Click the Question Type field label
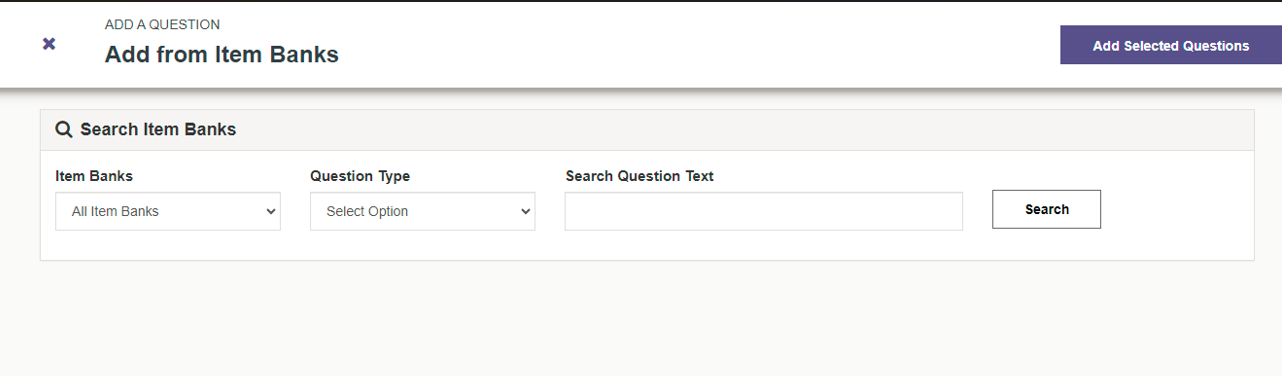This screenshot has width=1282, height=376. tap(360, 176)
